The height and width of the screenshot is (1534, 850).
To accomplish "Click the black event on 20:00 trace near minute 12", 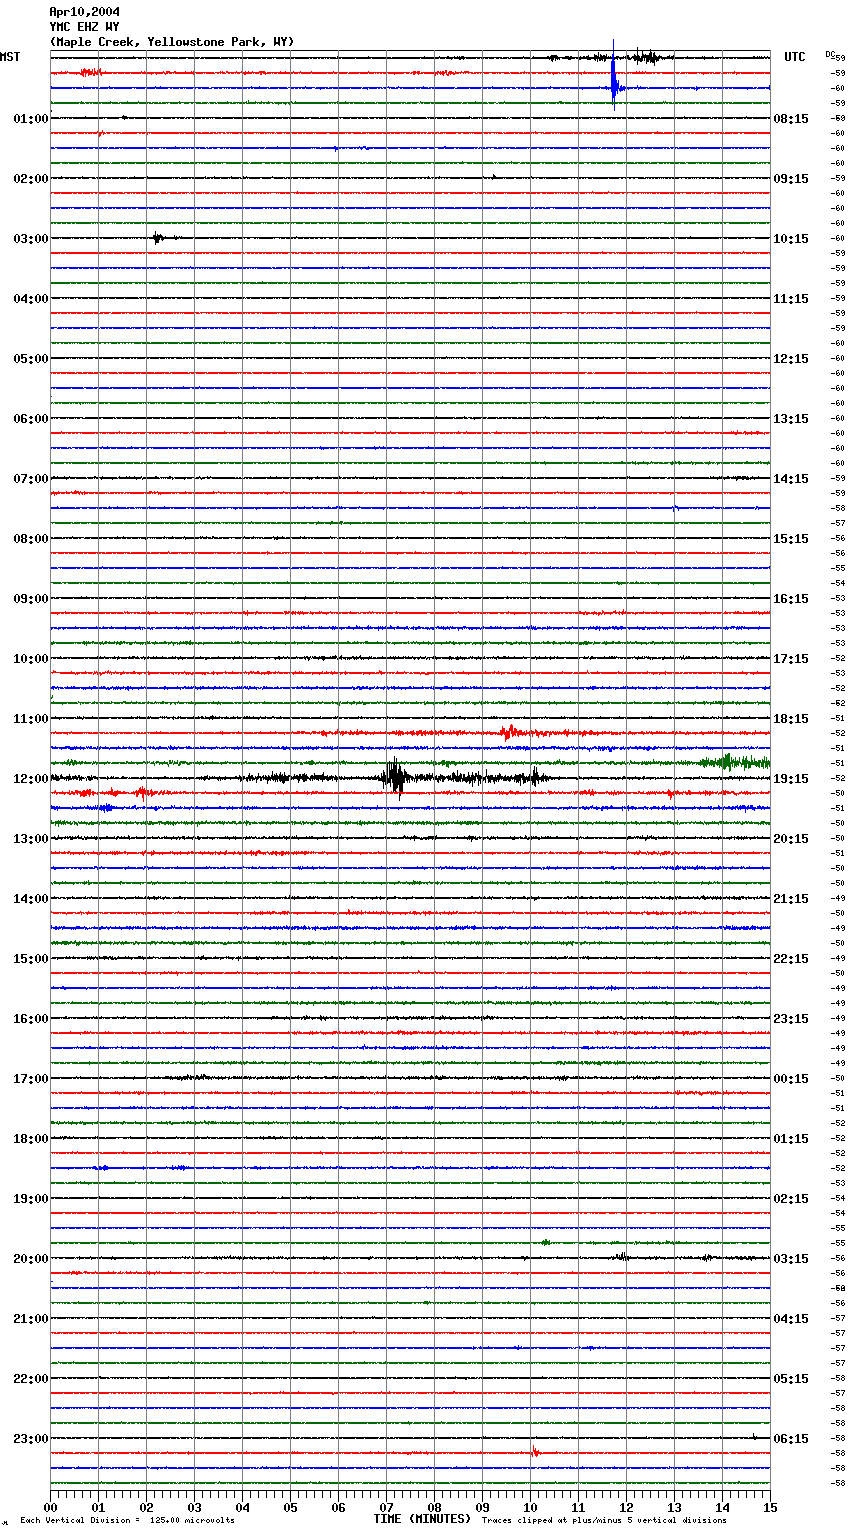I will click(x=621, y=1257).
